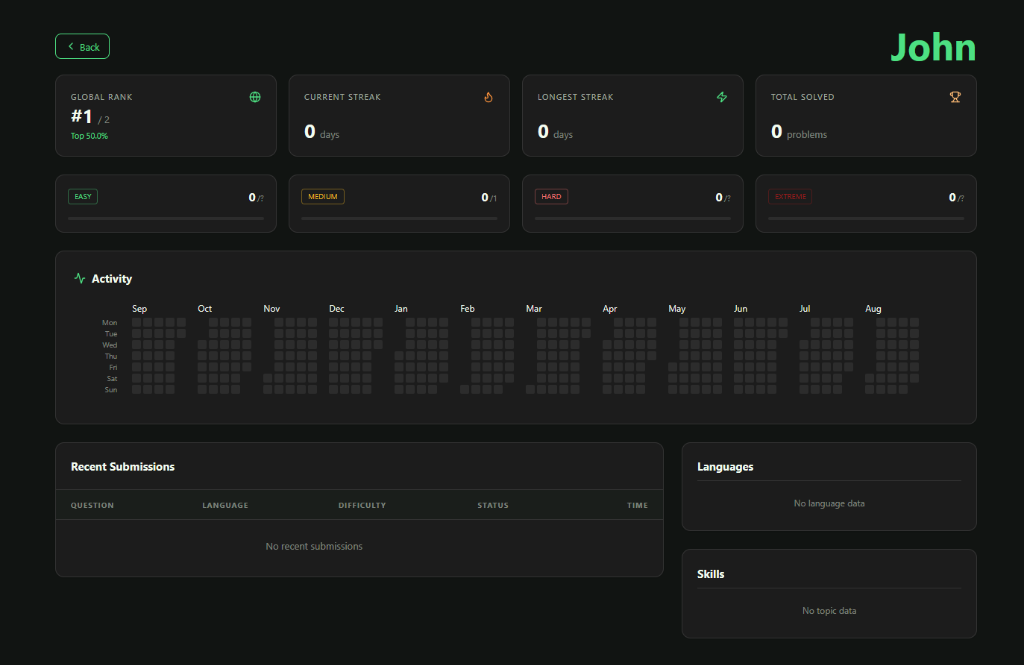Viewport: 1024px width, 665px height.
Task: Click the Jan month label in Activity
Action: tap(401, 308)
